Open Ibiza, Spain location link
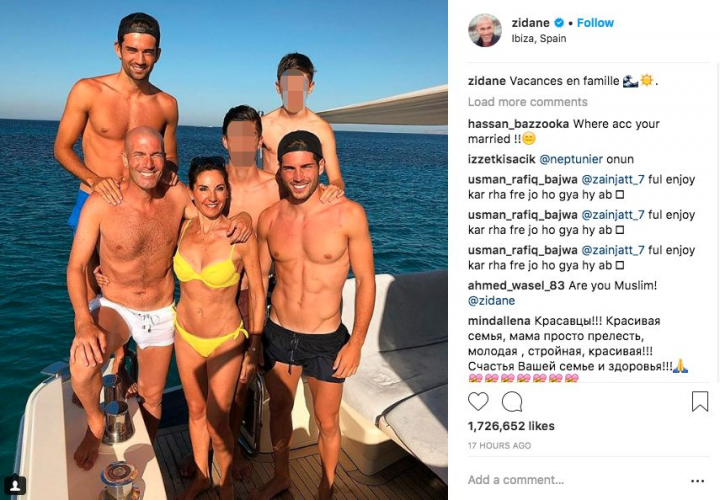This screenshot has width=720, height=500. (539, 39)
